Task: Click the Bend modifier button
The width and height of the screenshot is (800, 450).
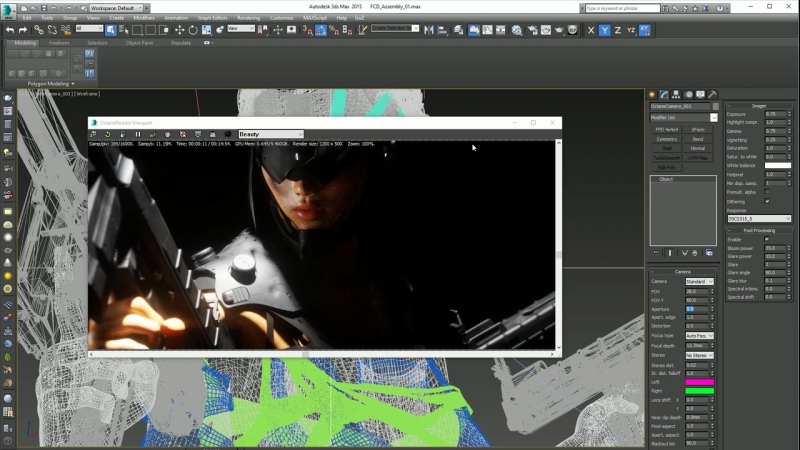Action: [698, 139]
